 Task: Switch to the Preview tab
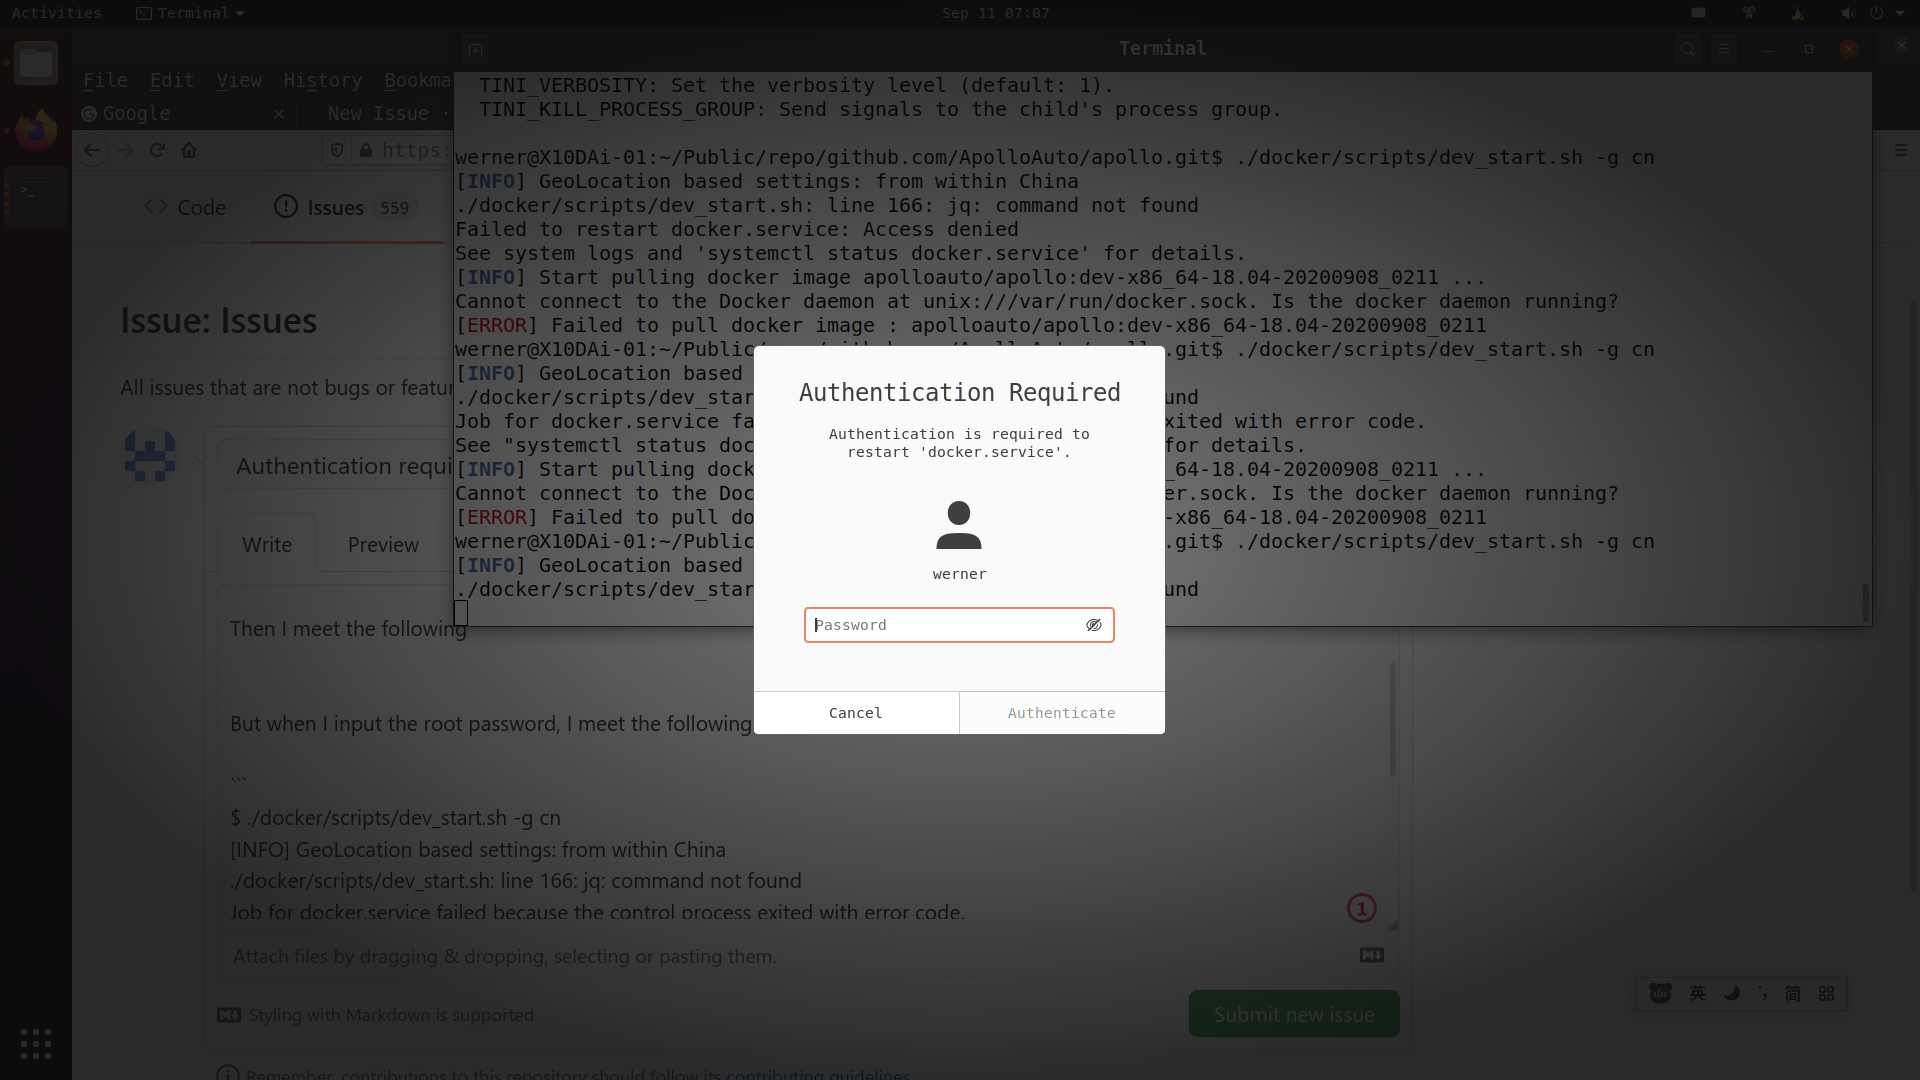(383, 545)
